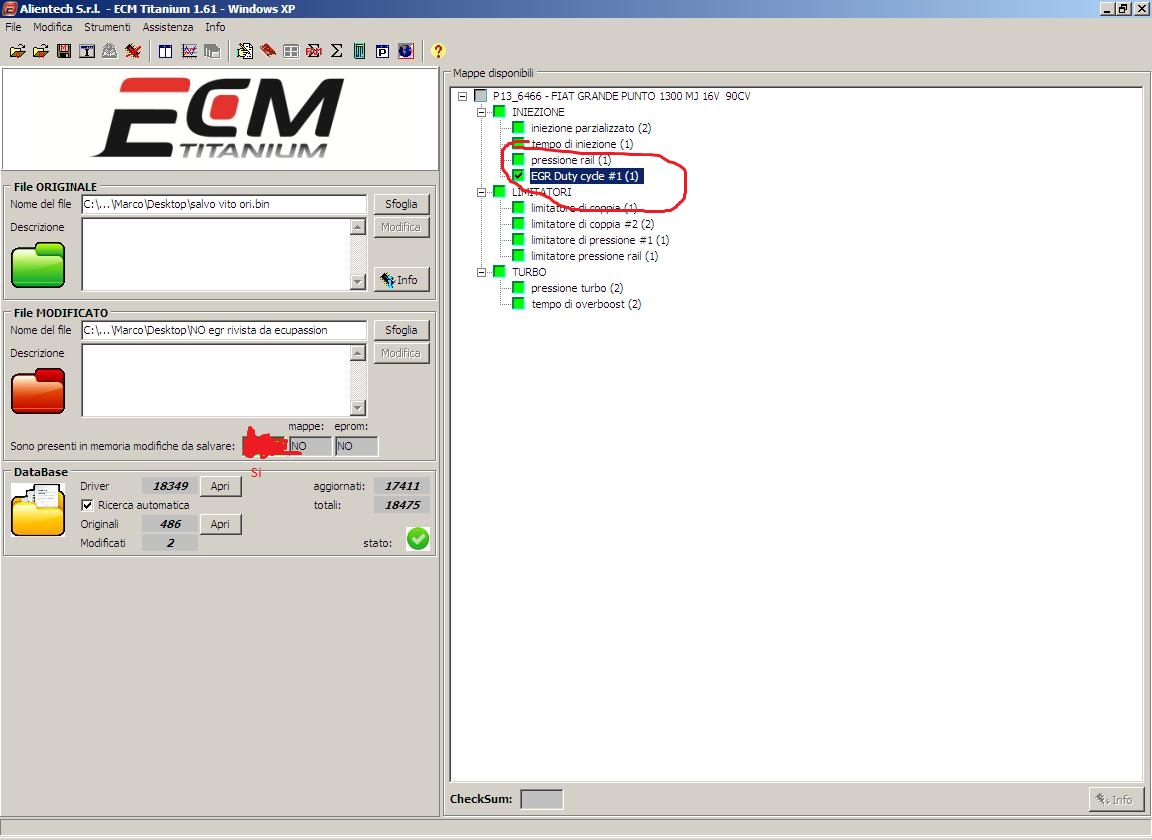Click the floppy disk save icon
This screenshot has width=1152, height=840.
(64, 51)
